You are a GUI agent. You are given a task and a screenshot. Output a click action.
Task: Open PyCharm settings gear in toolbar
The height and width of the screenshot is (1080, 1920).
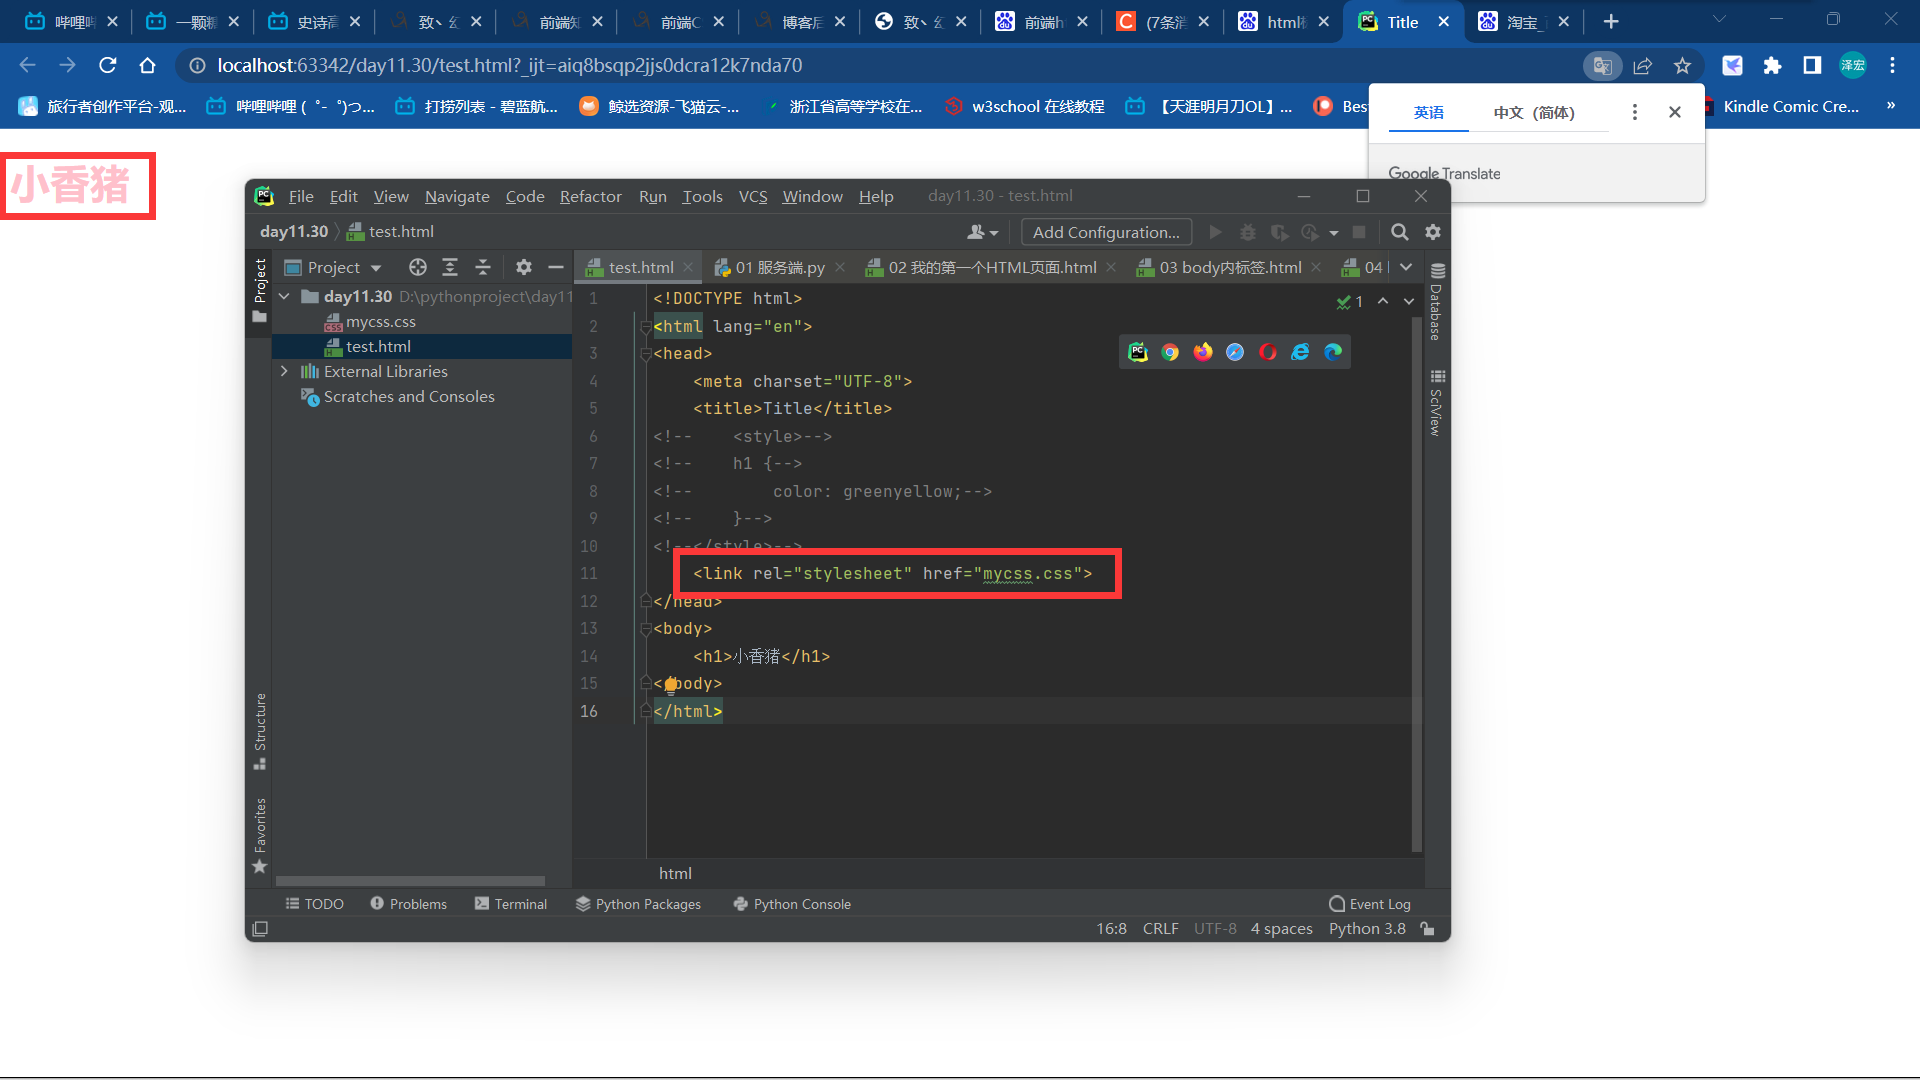point(1433,232)
